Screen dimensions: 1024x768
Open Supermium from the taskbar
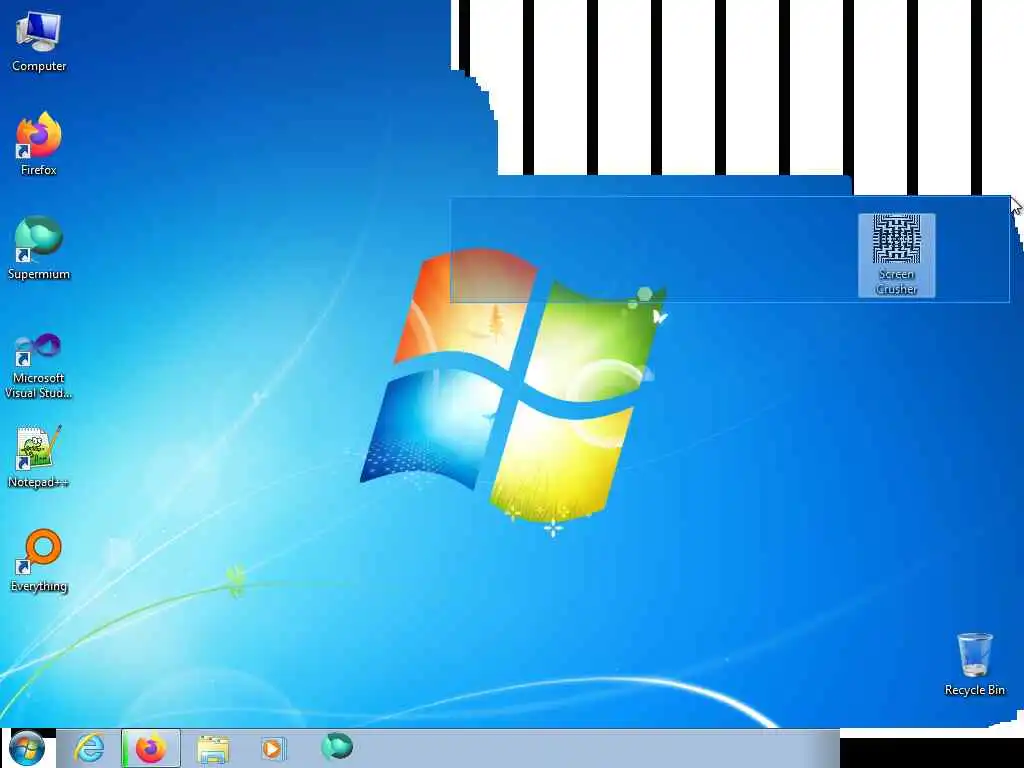click(x=337, y=747)
